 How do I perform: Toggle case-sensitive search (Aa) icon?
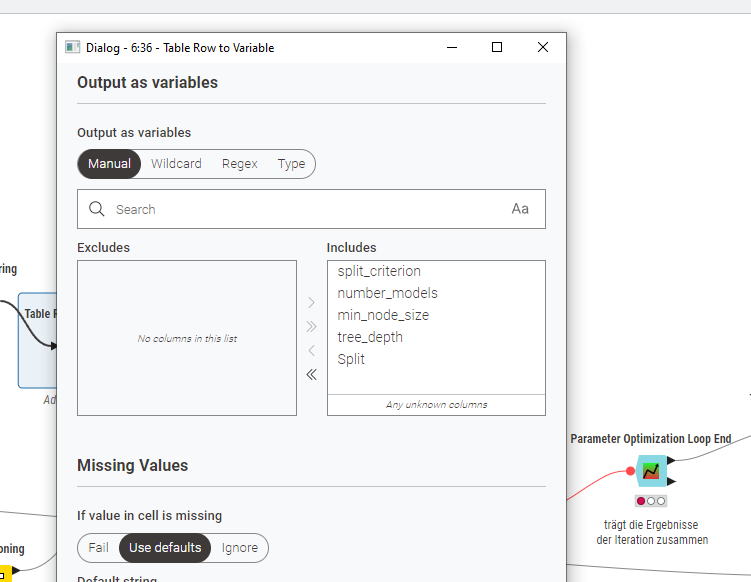[x=520, y=209]
